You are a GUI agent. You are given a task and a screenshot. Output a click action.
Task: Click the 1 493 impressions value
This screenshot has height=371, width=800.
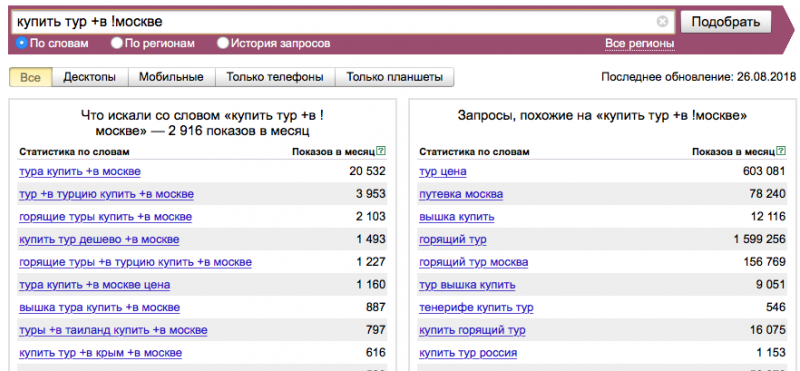370,239
